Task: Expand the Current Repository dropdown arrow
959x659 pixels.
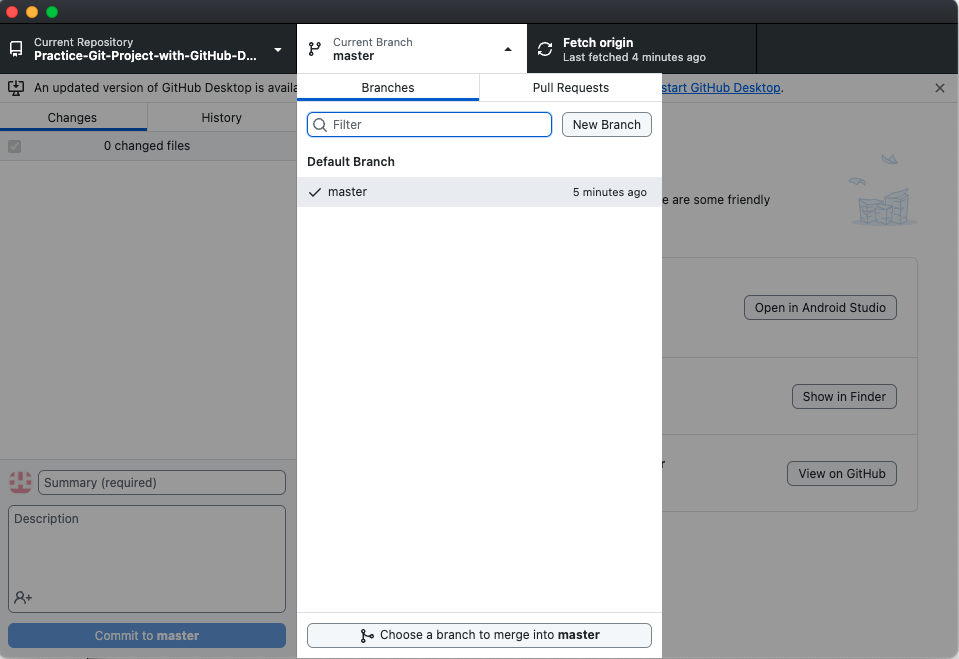Action: point(278,50)
